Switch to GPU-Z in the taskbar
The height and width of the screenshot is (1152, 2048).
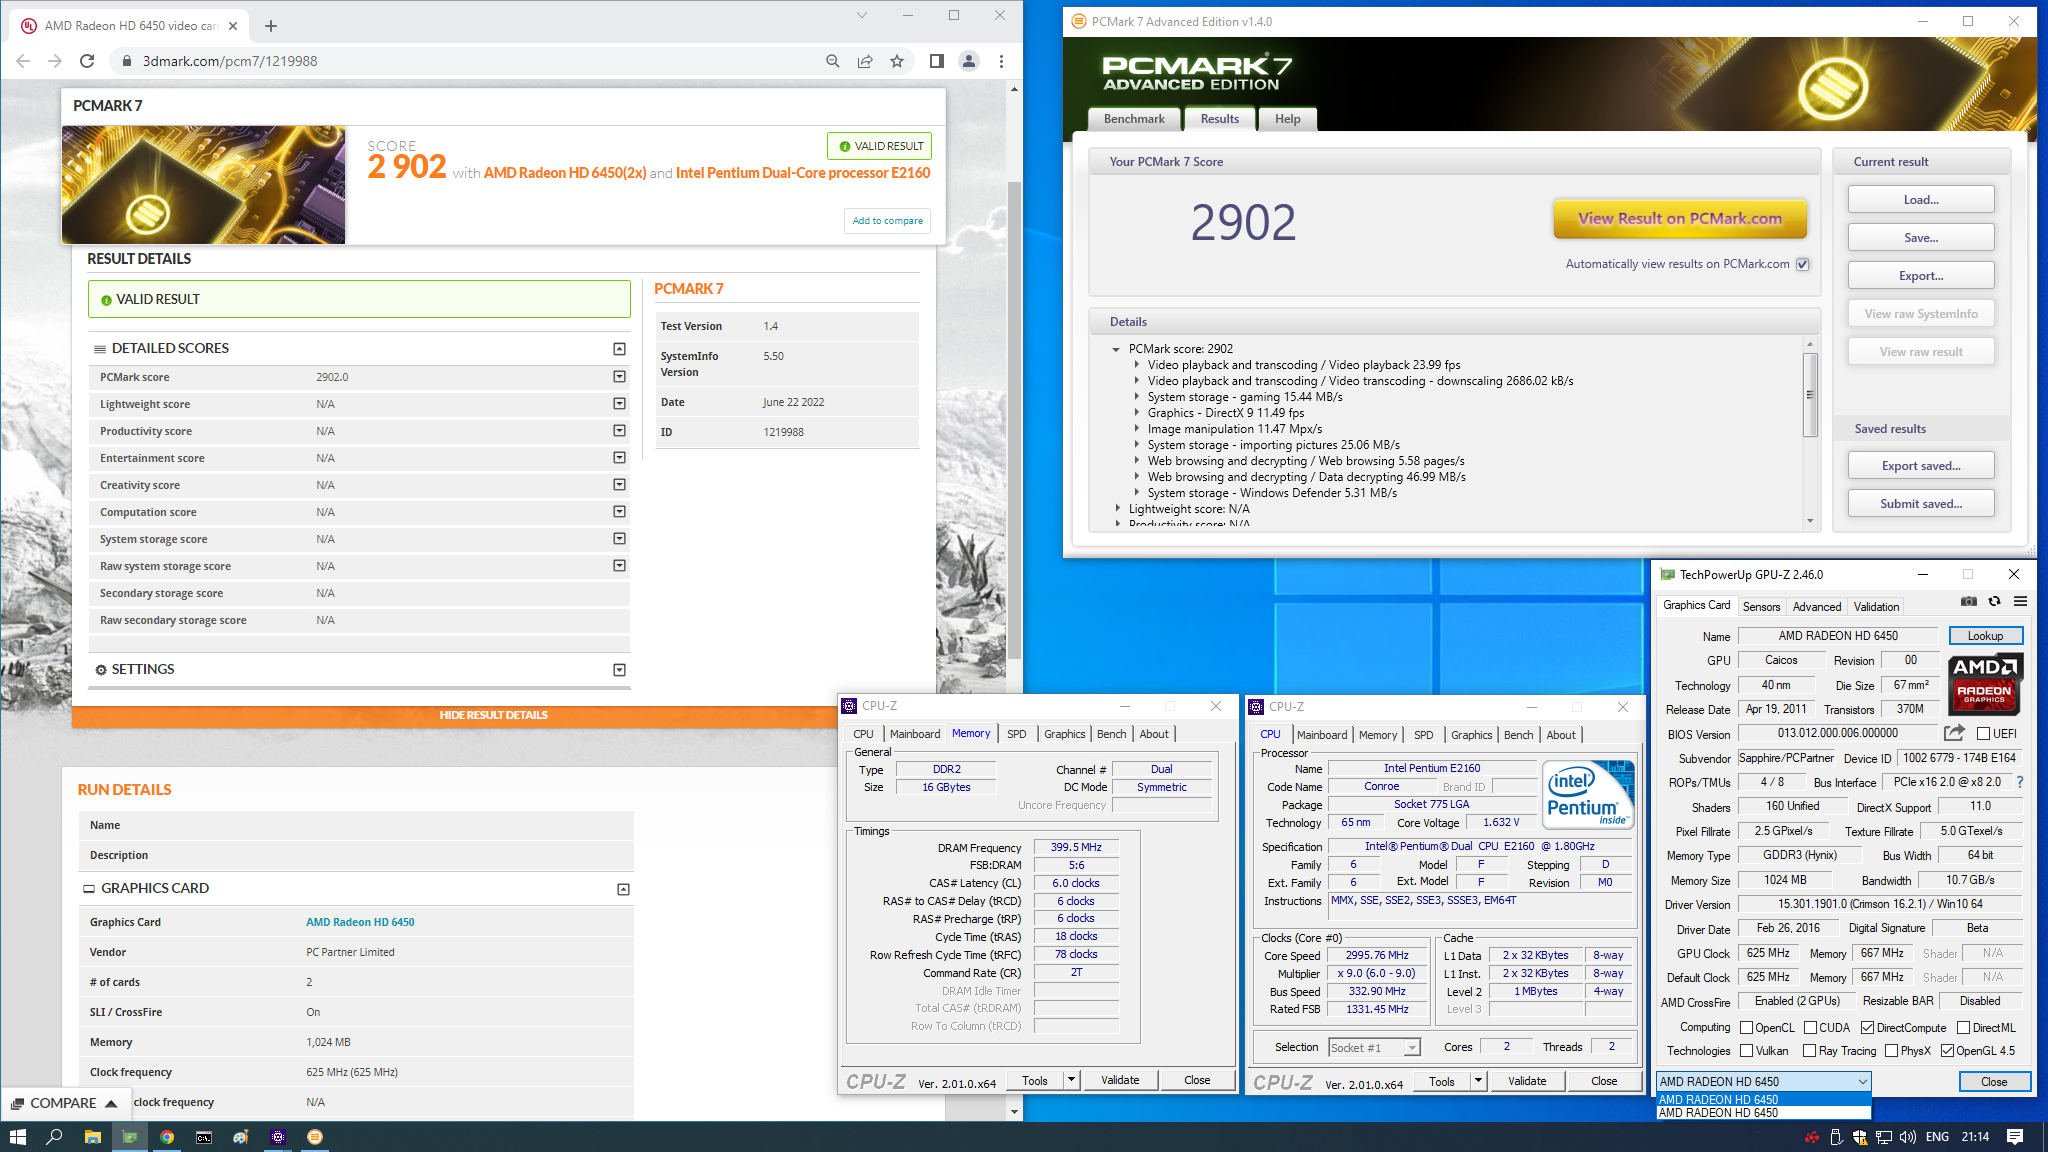tap(129, 1137)
